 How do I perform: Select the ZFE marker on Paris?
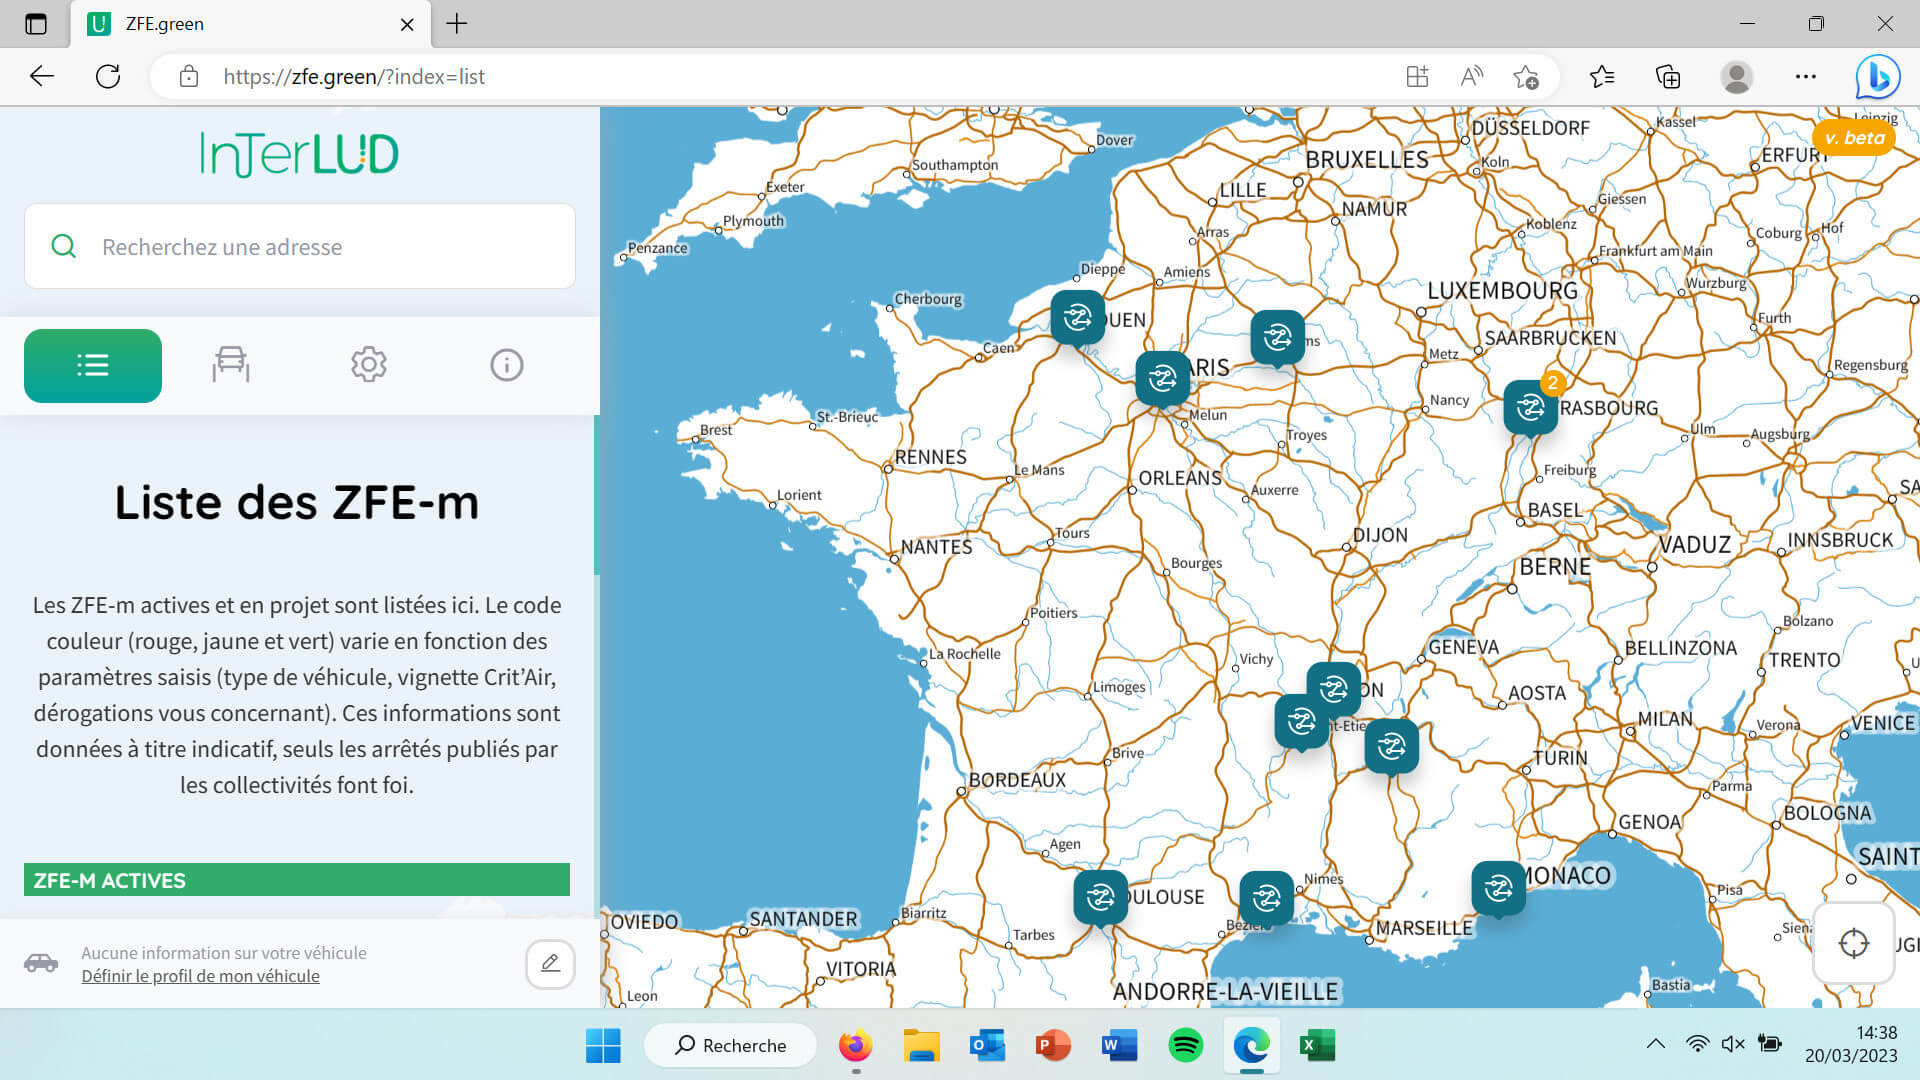[1163, 379]
